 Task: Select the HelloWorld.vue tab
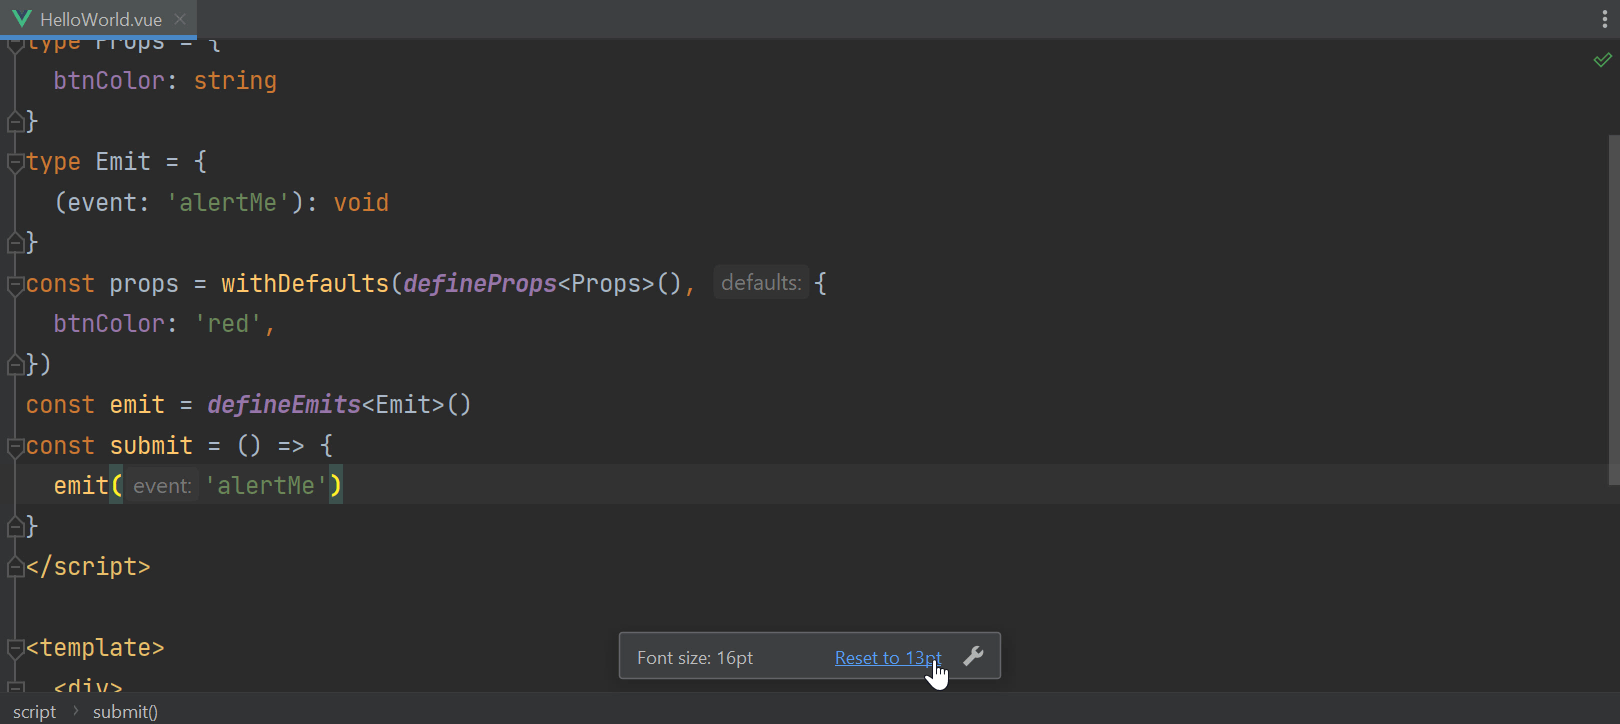coord(100,19)
